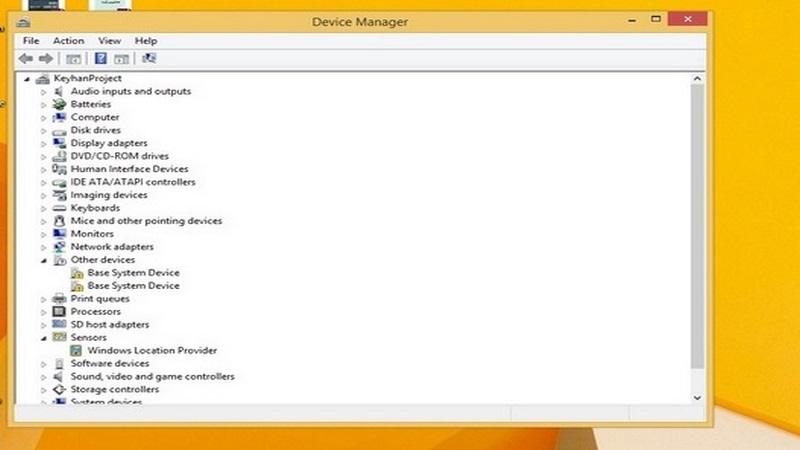Click the SD host adapters icon
This screenshot has height=450, width=800.
(59, 324)
